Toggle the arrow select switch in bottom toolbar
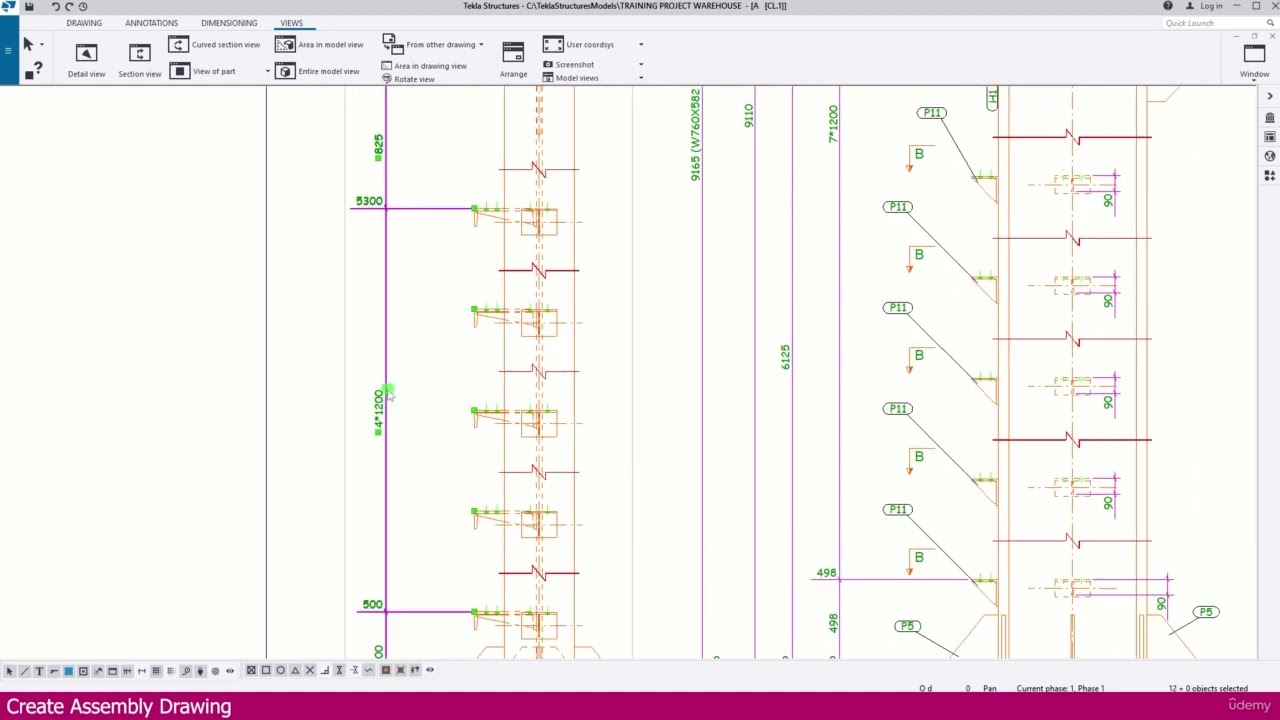The width and height of the screenshot is (1280, 720). click(x=10, y=671)
